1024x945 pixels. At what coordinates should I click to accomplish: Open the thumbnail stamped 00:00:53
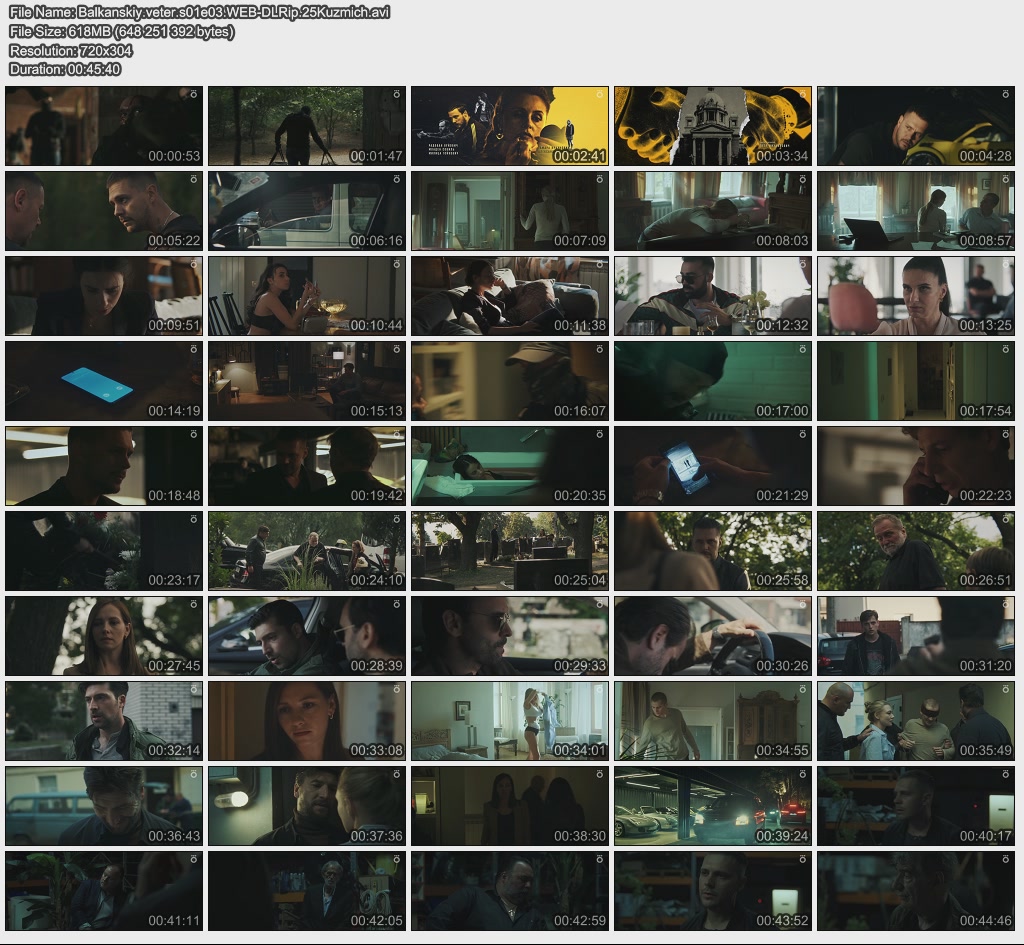point(104,126)
